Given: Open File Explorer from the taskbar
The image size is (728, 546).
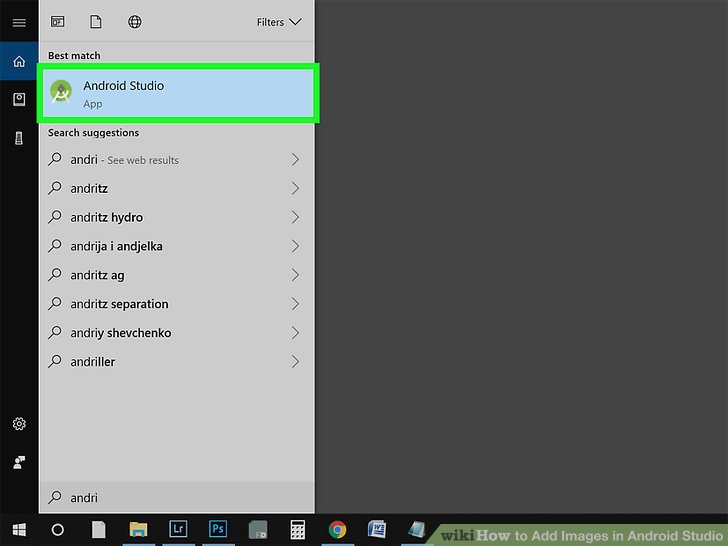Looking at the screenshot, I should tap(138, 529).
